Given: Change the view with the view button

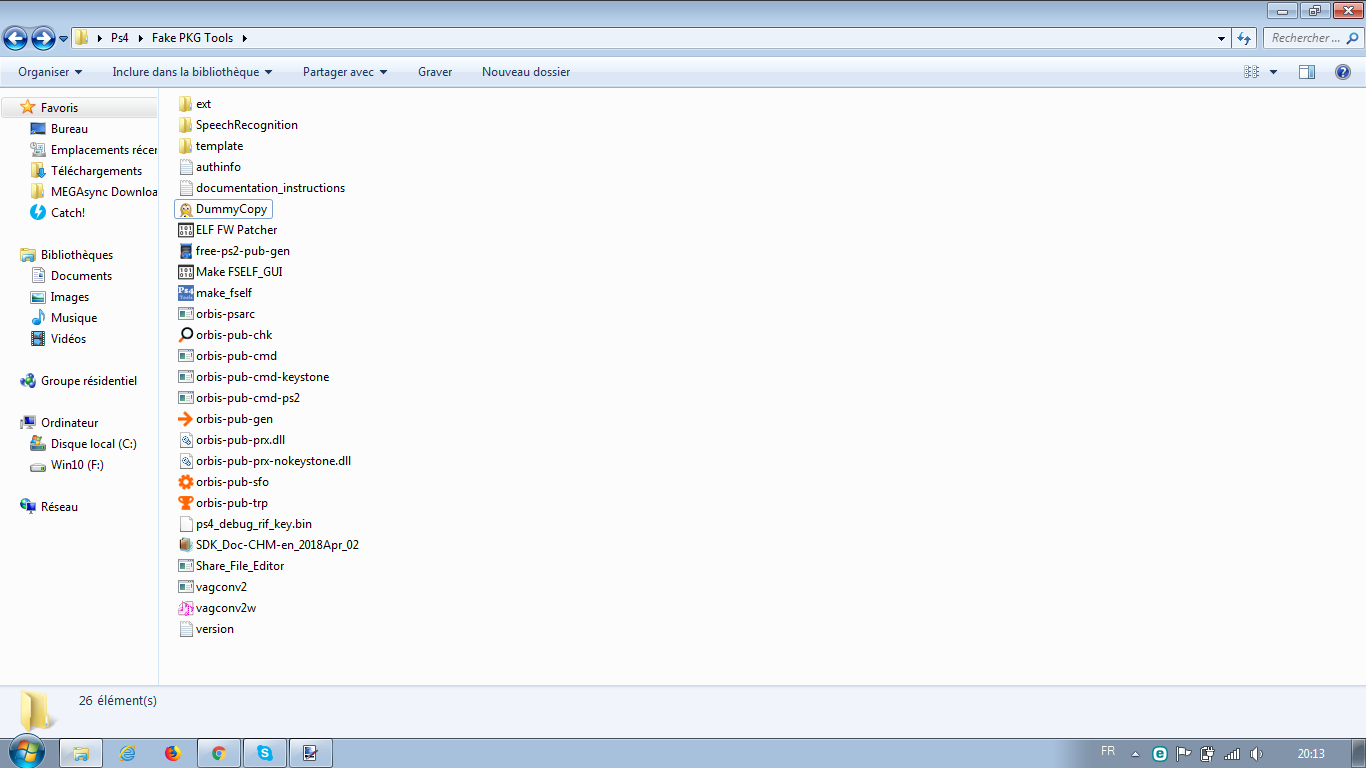Looking at the screenshot, I should click(x=1251, y=72).
